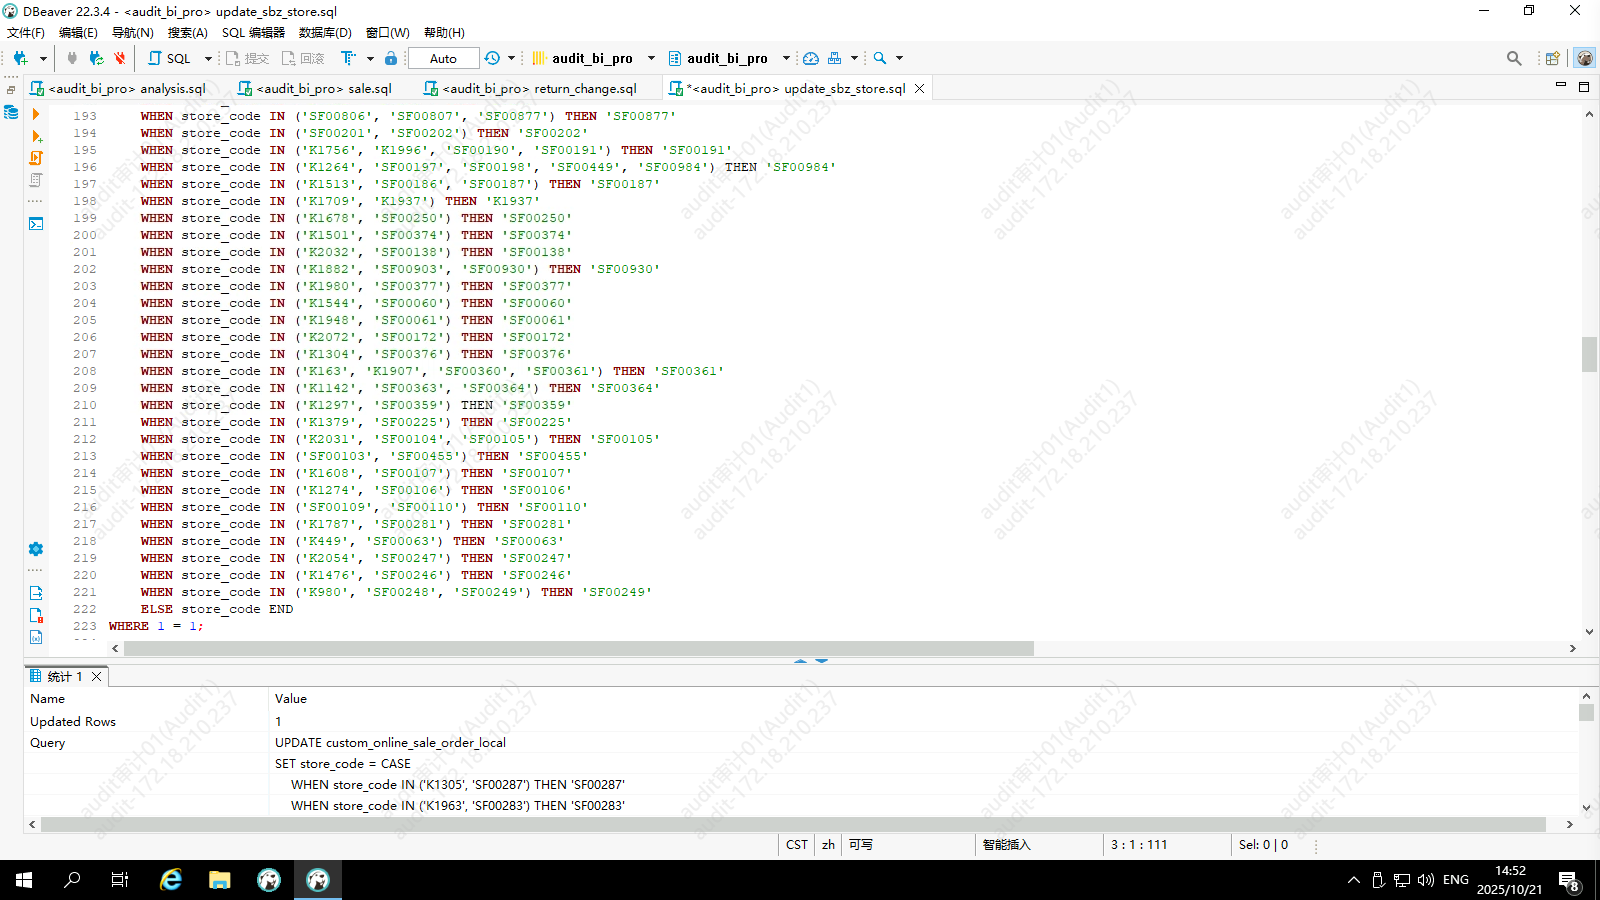Screen dimensions: 1600x900
Task: Expand the active connection audit_bi_pro dropdown
Action: point(651,58)
